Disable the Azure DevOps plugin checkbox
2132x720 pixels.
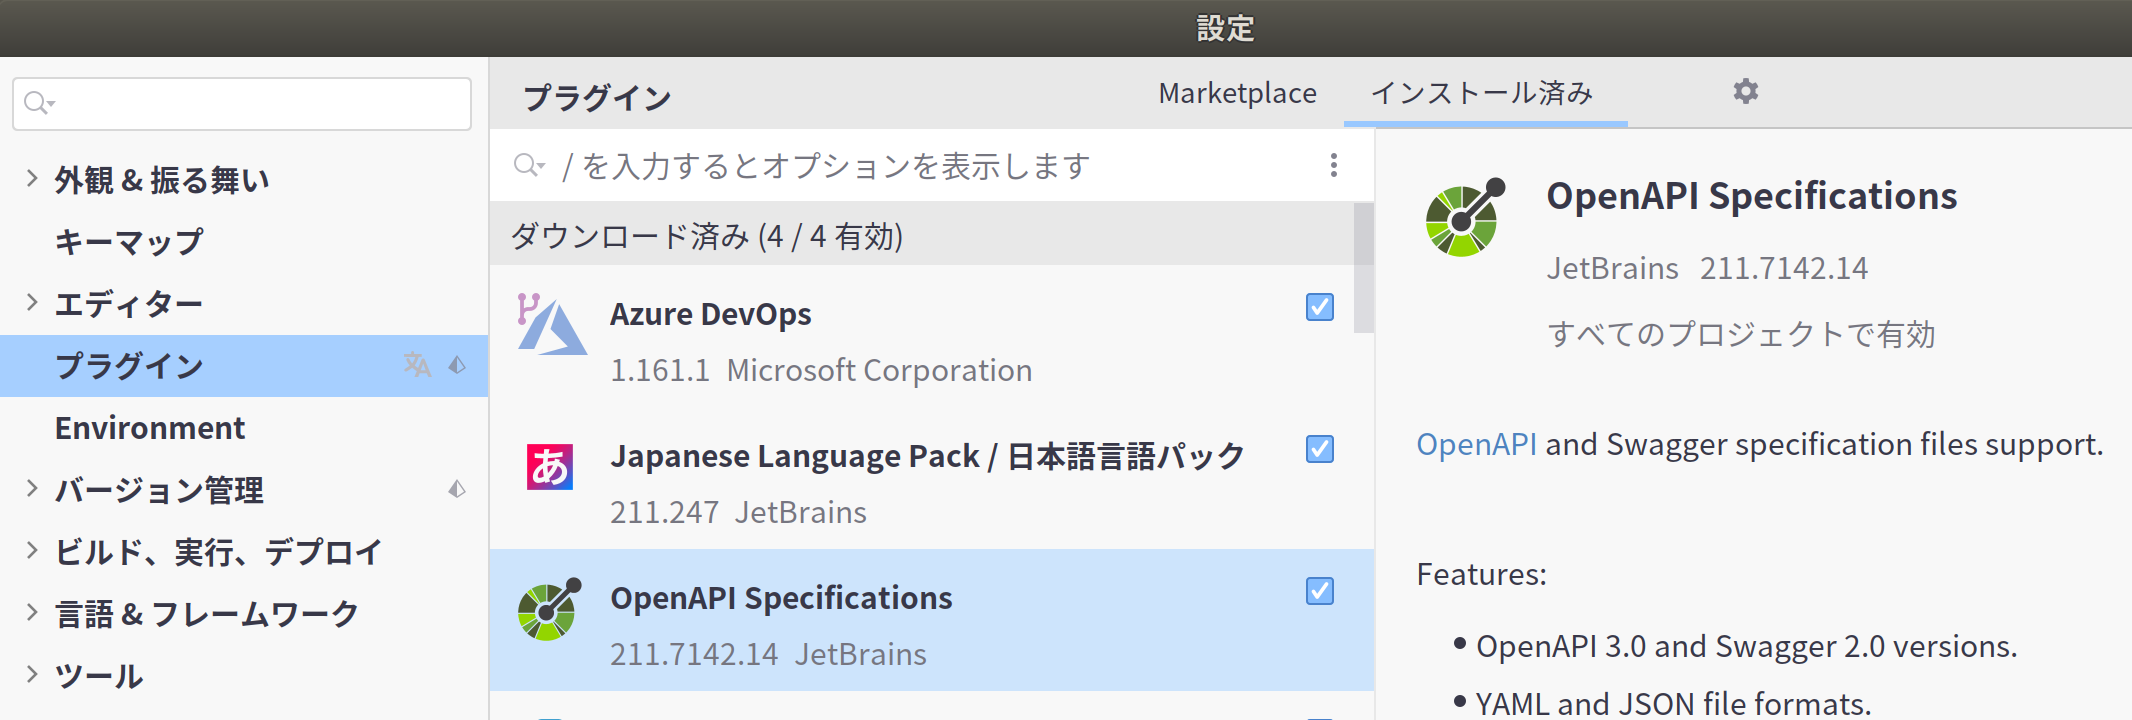point(1320,307)
